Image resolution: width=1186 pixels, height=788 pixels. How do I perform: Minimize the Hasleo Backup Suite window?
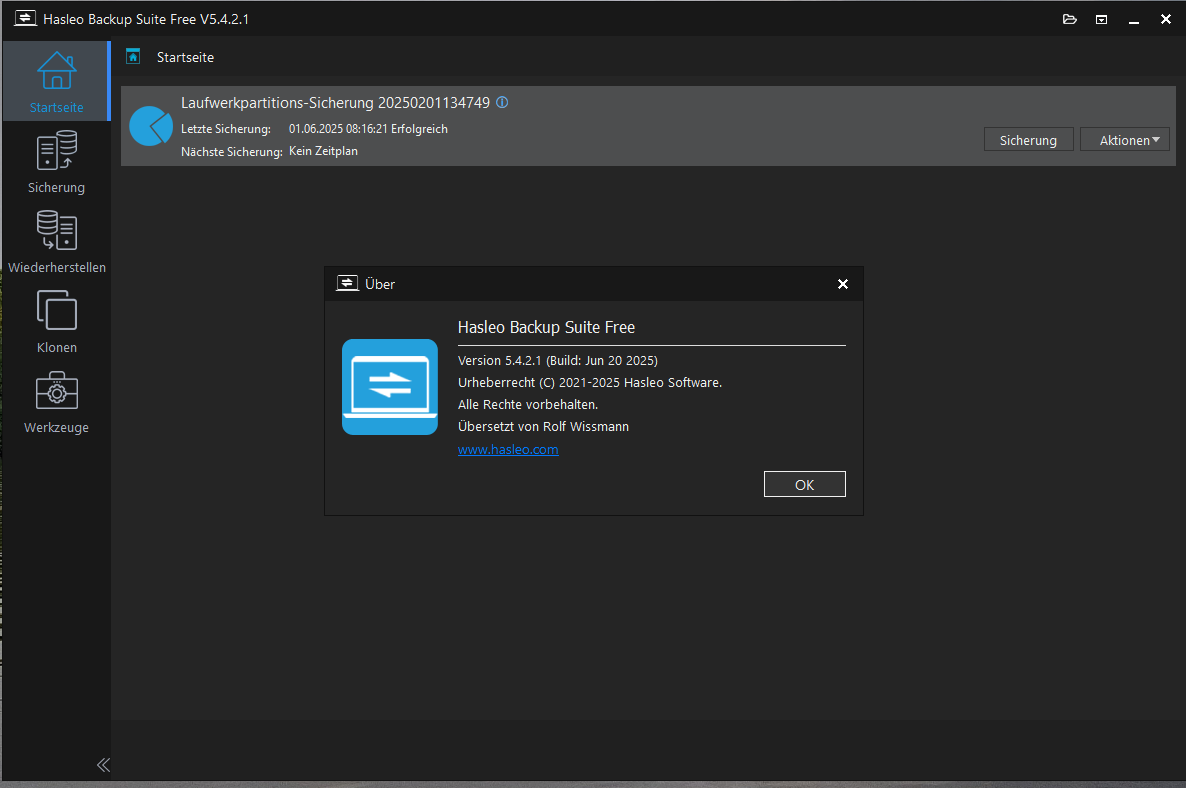pos(1134,20)
